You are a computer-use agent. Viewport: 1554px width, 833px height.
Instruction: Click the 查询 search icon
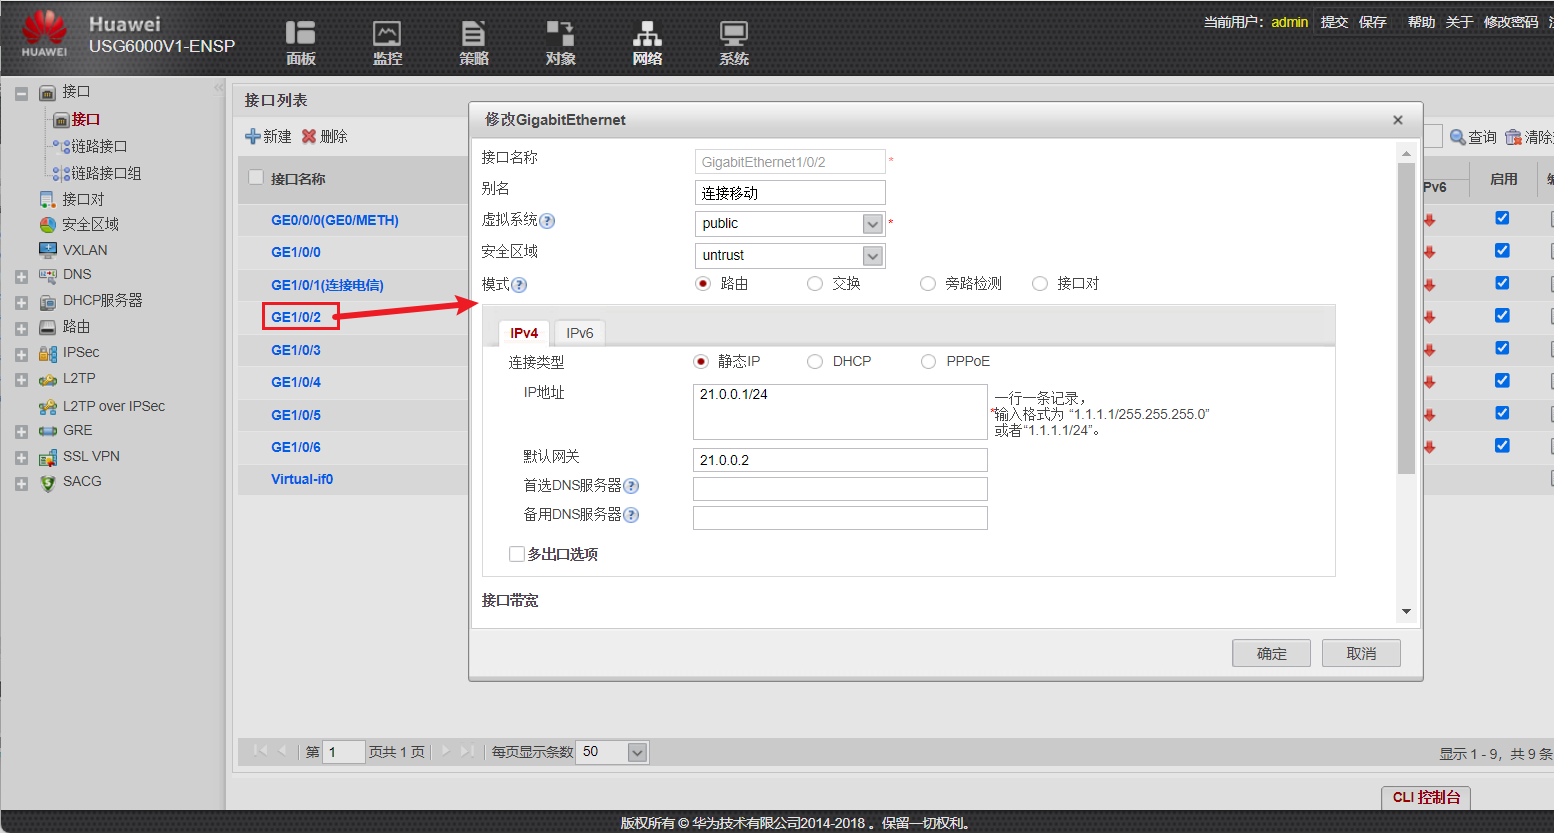click(x=1458, y=137)
